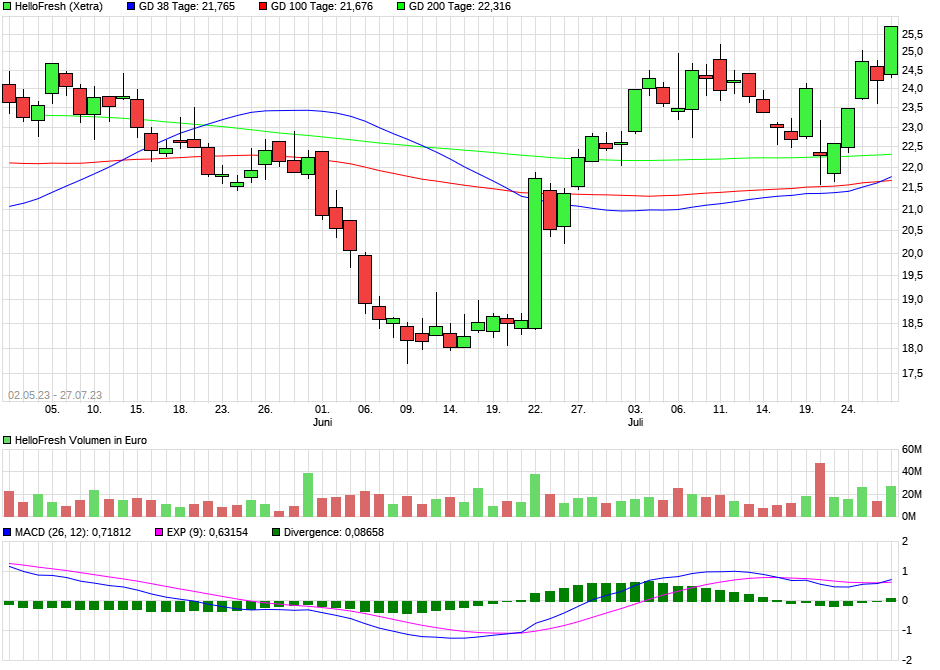Click the '11.' date axis label
The width and height of the screenshot is (940, 670).
tap(720, 409)
